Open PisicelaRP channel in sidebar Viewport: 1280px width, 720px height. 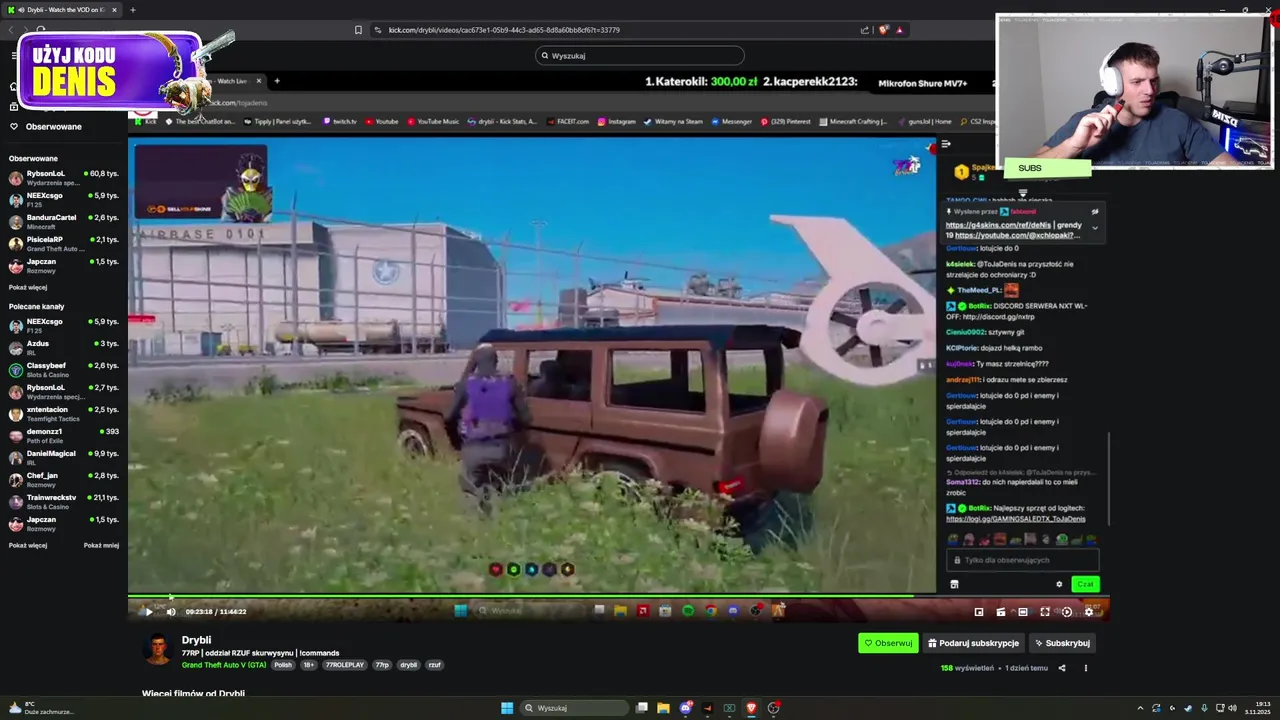click(64, 244)
